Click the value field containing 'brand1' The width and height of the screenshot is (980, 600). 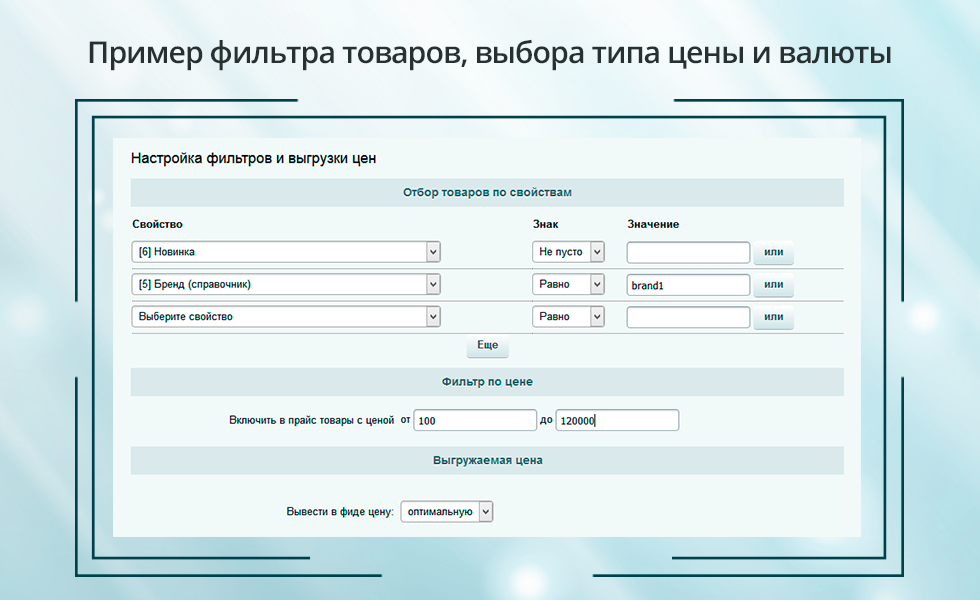(688, 285)
